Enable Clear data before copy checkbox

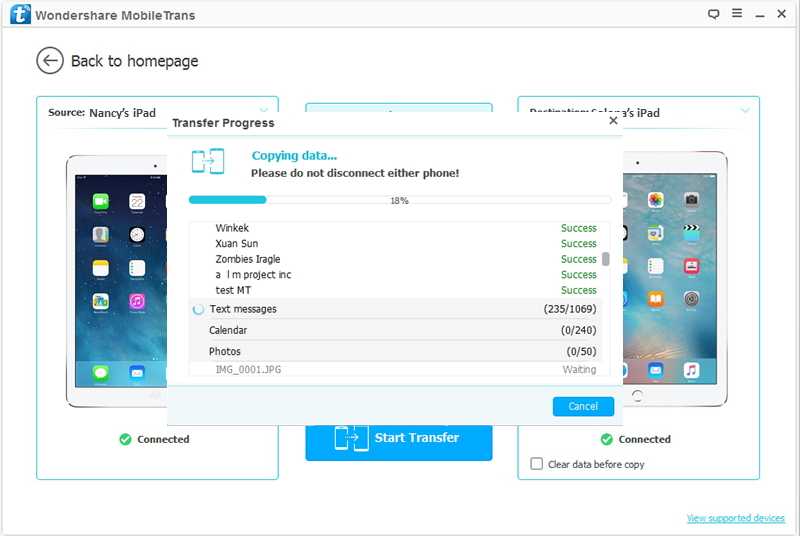pos(537,464)
